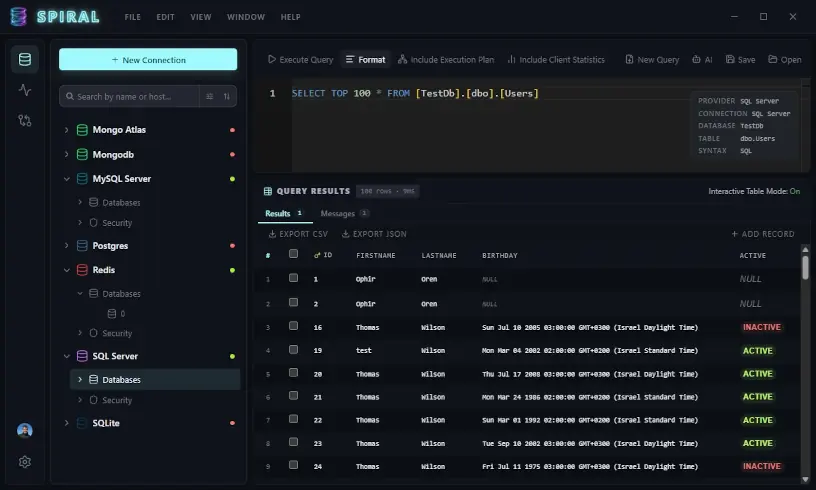Viewport: 816px width, 490px height.
Task: Click the Query Results table icon
Action: click(267, 191)
